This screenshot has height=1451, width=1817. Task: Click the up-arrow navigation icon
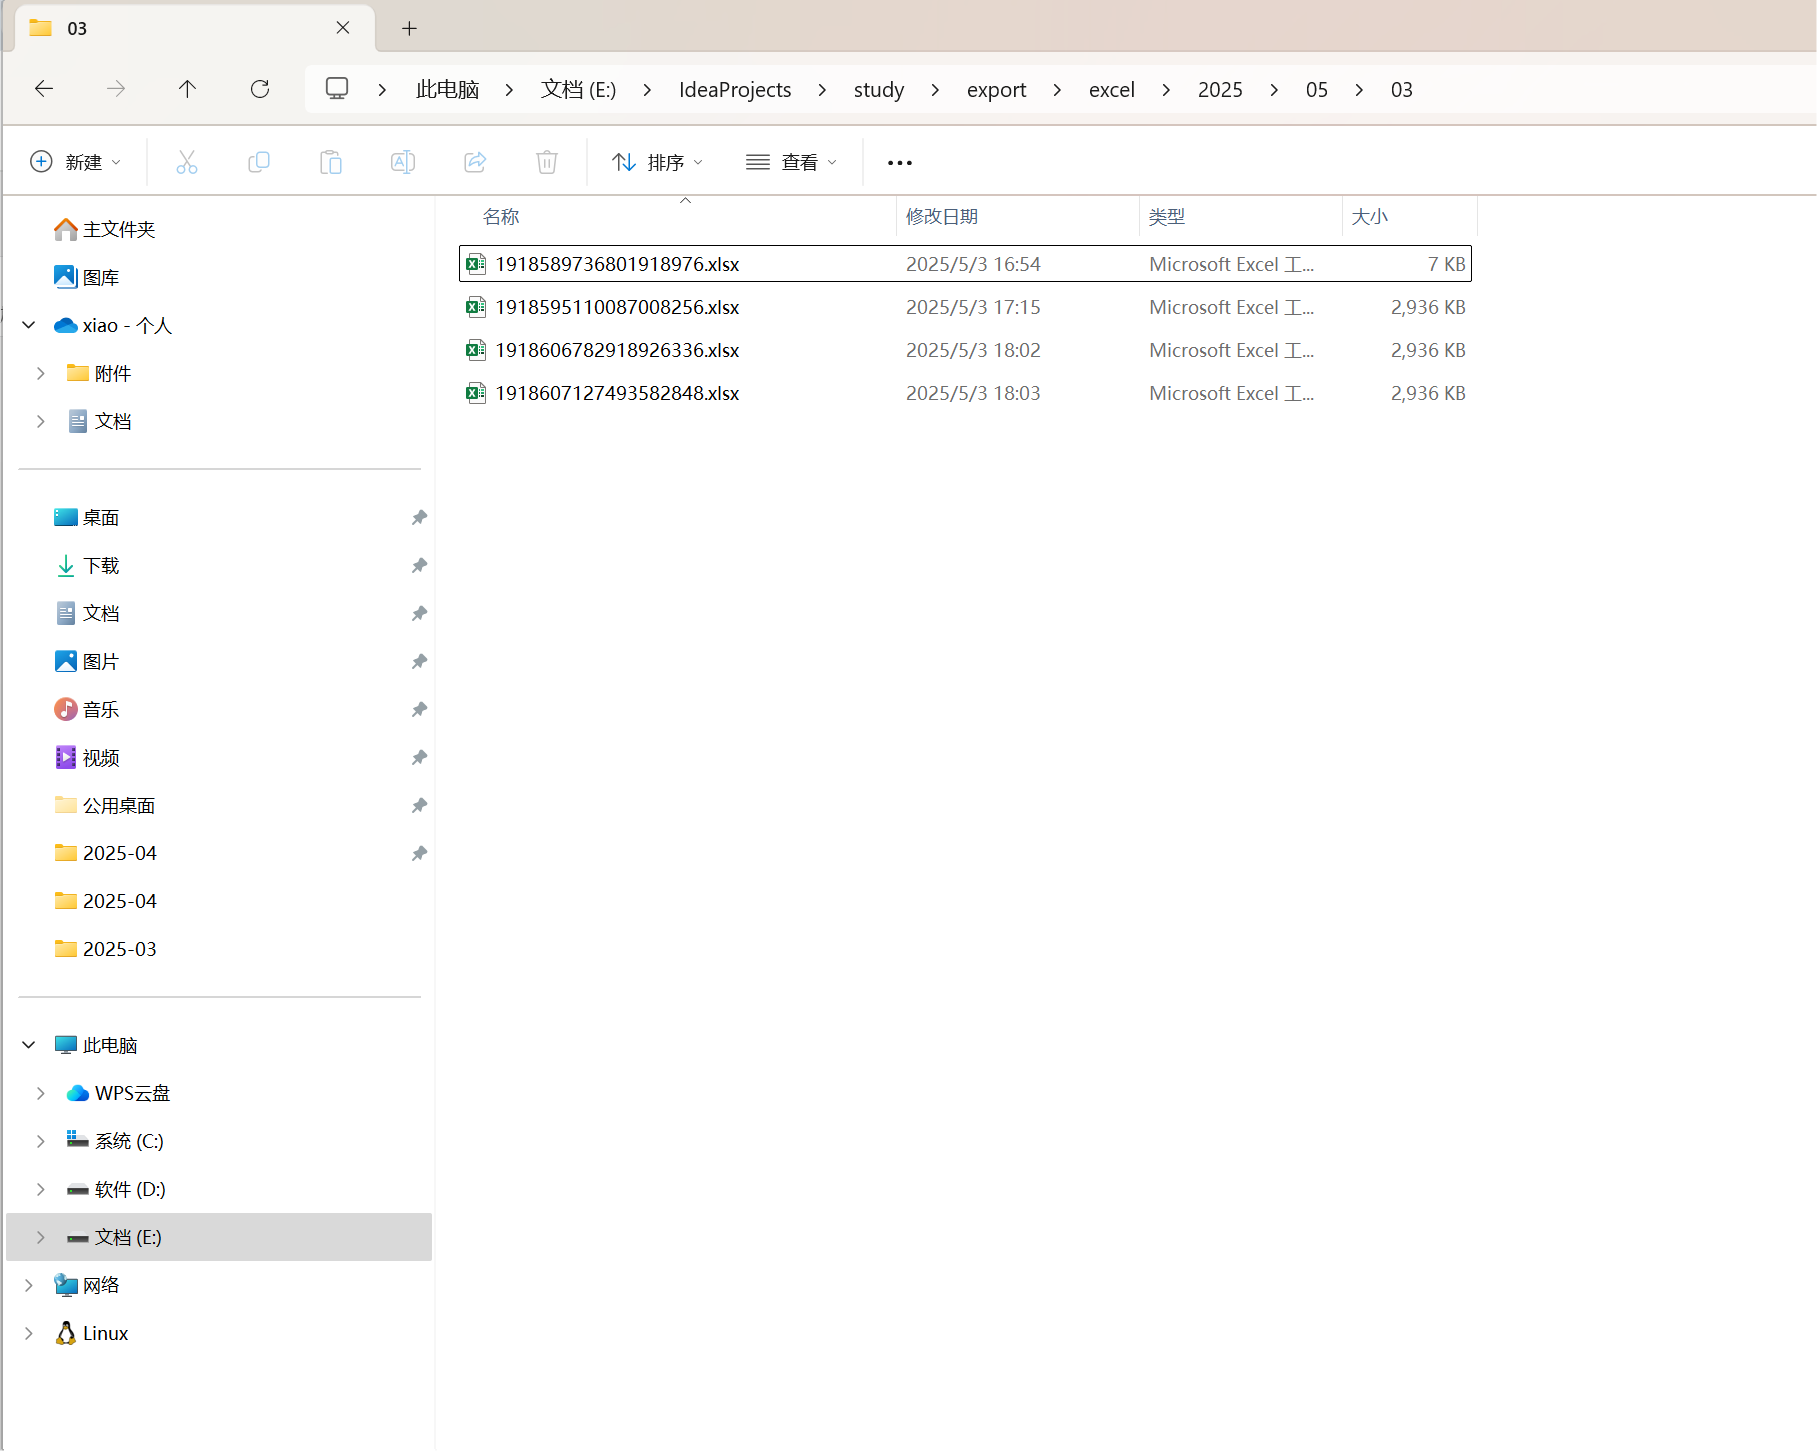point(187,89)
